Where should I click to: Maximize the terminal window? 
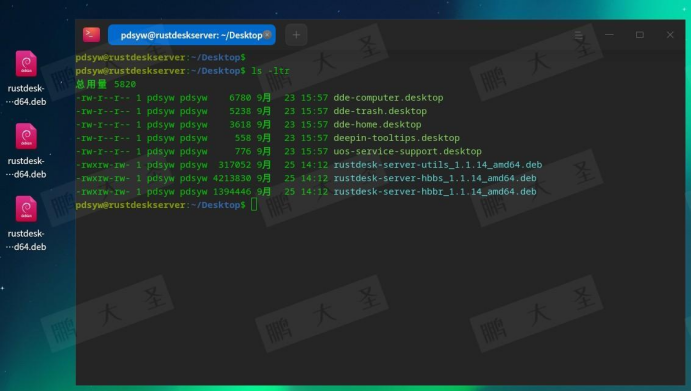coord(639,34)
